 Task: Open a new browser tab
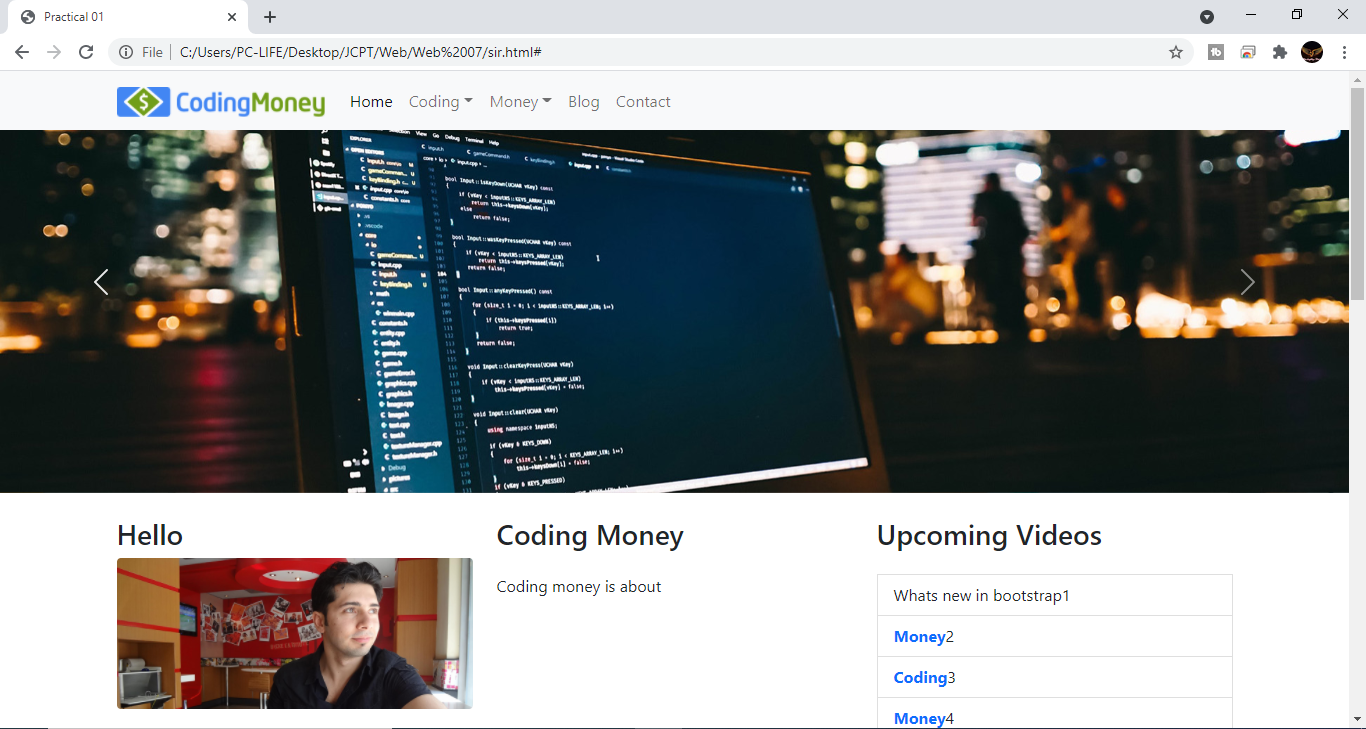(270, 16)
